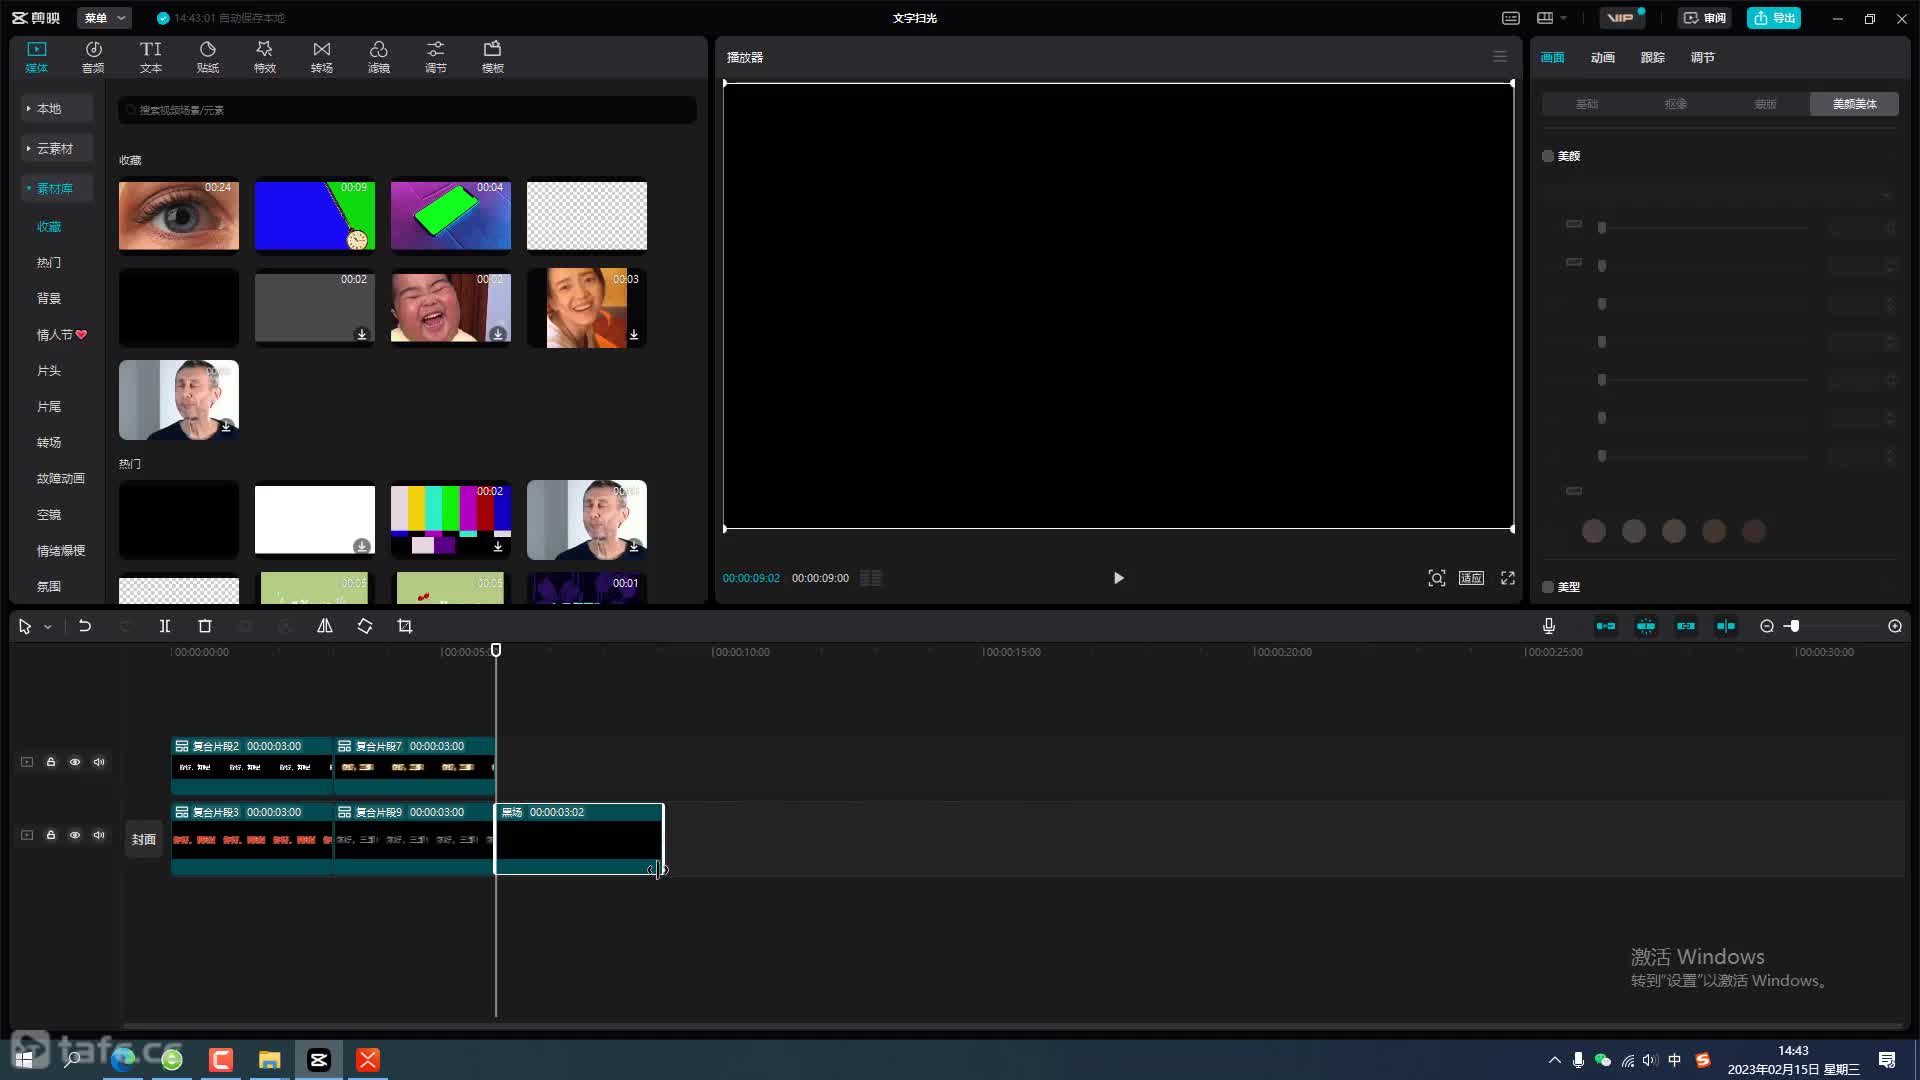Click the timeline zoom-out magnifier
The width and height of the screenshot is (1920, 1080).
pos(1767,626)
